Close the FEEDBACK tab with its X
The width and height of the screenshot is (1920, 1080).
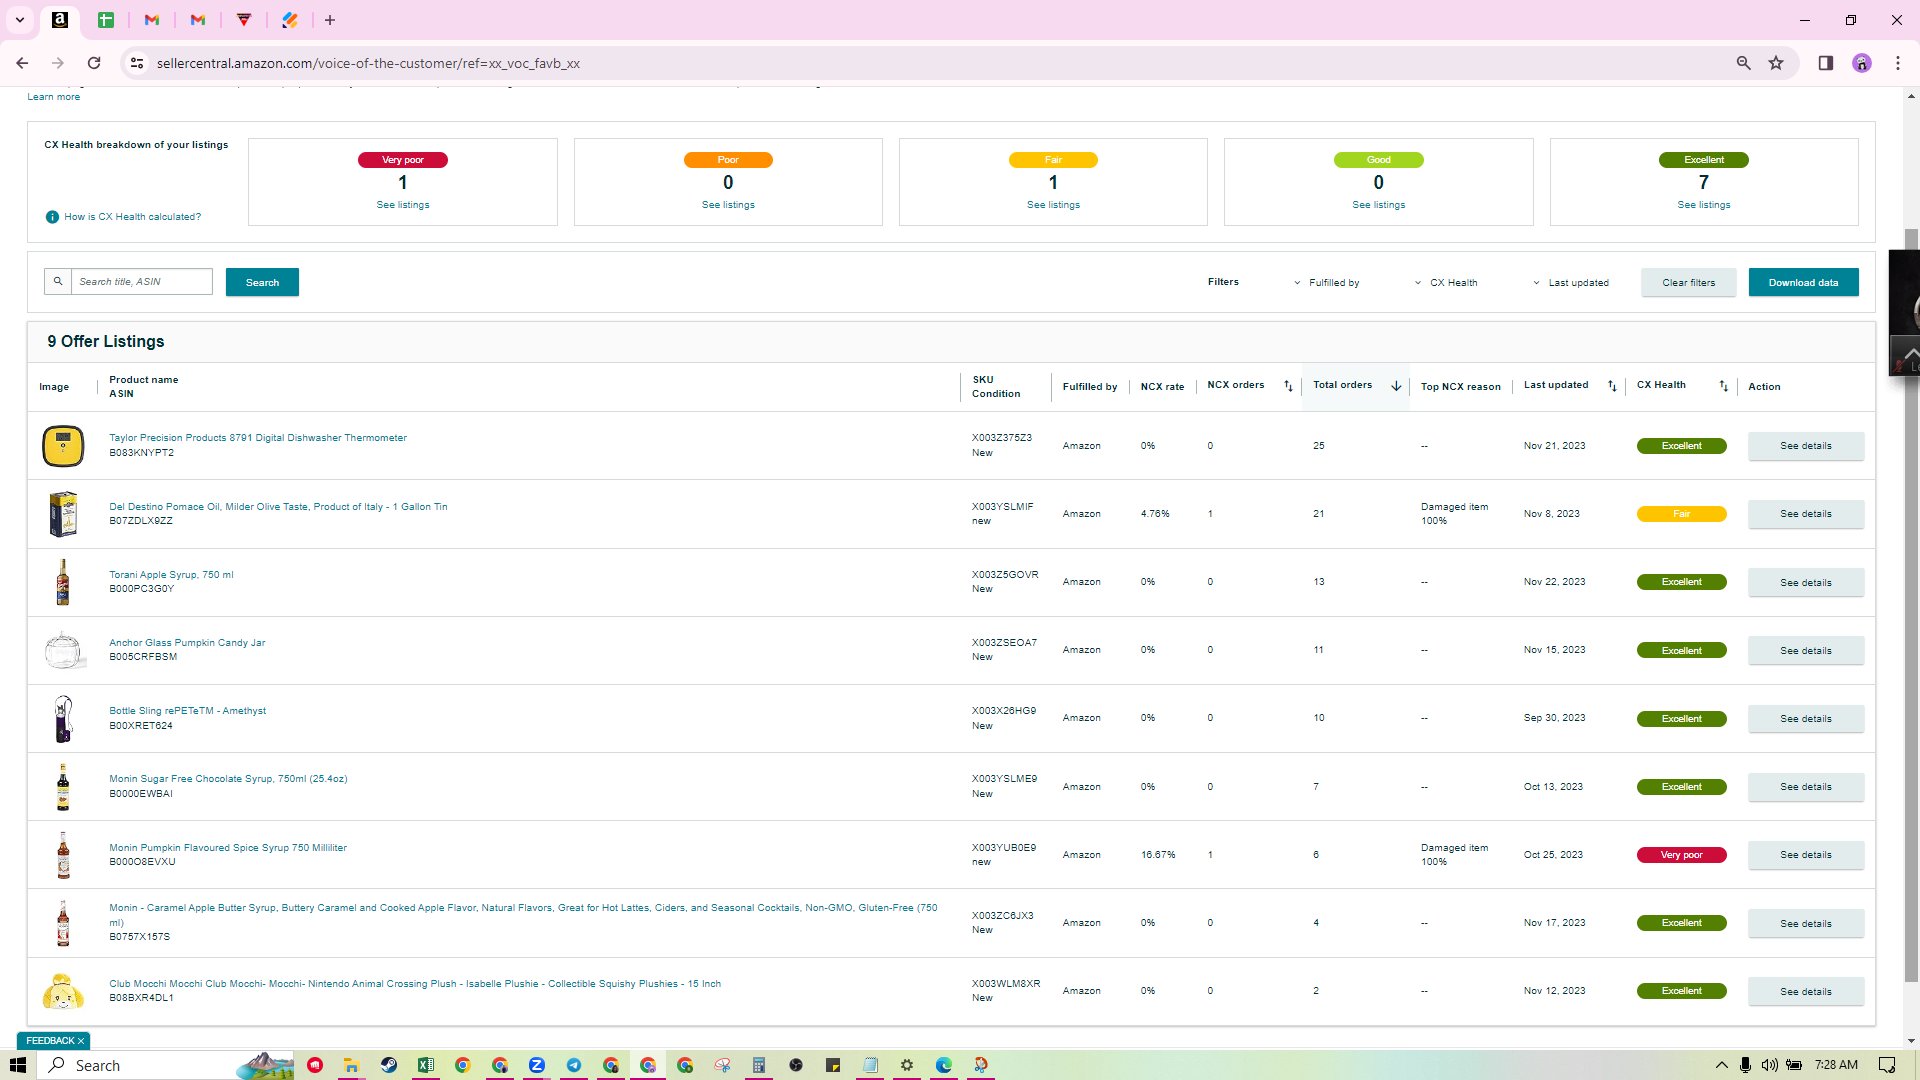click(81, 1041)
